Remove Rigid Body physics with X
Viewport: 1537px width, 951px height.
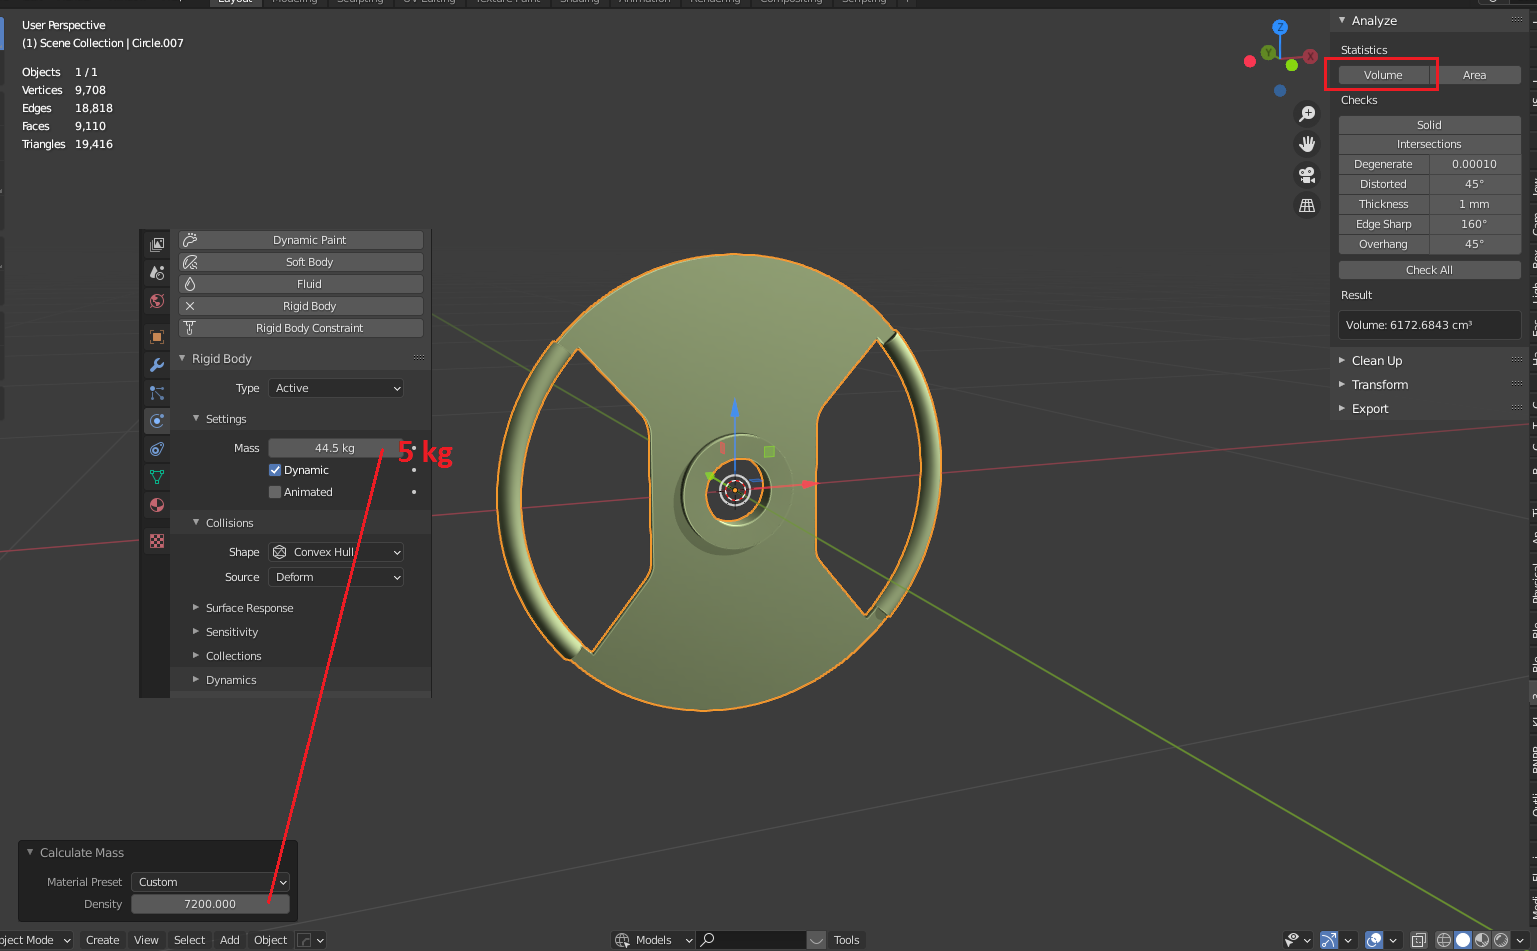(190, 306)
